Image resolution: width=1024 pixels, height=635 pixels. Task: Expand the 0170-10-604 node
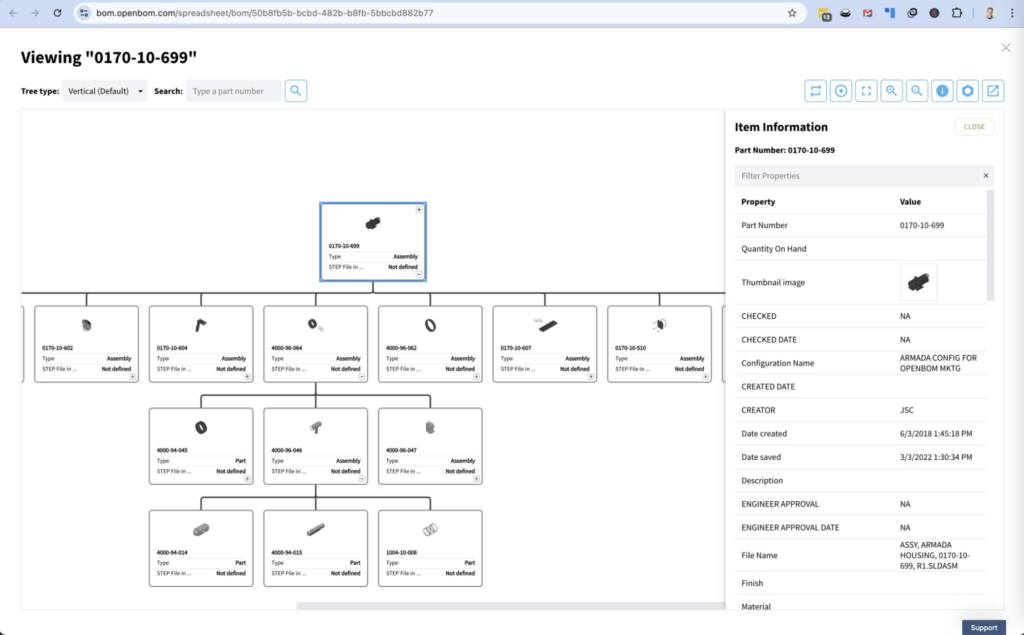248,377
